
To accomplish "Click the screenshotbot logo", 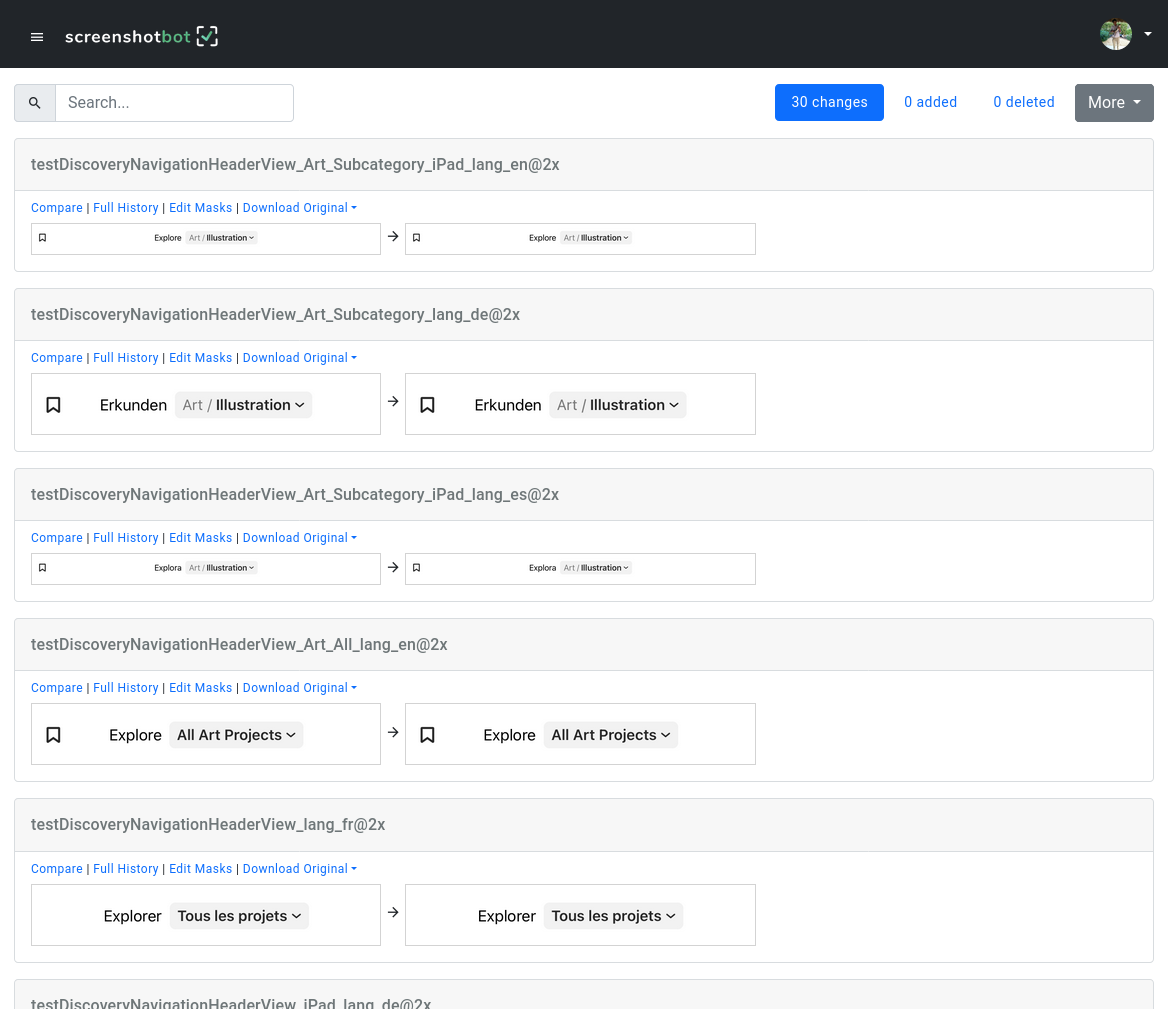I will [x=141, y=37].
